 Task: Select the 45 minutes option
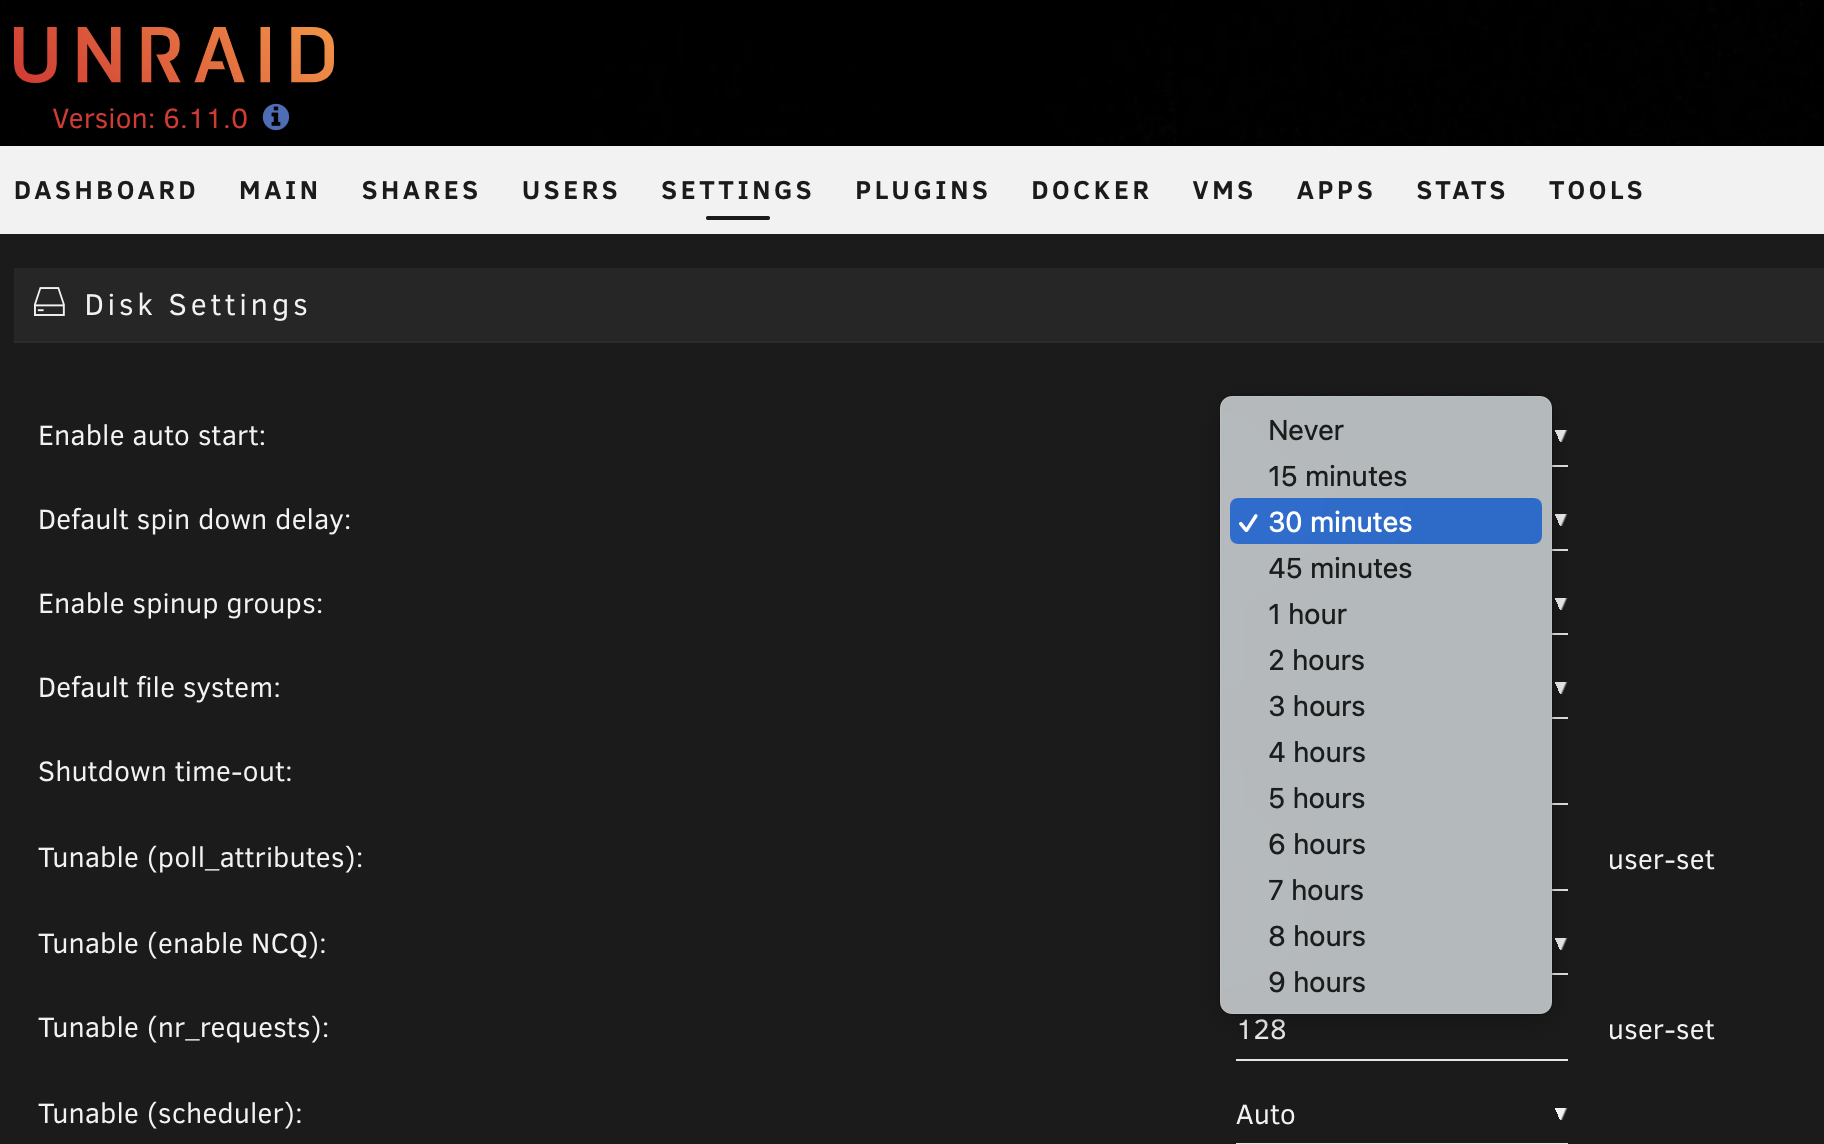click(1340, 568)
